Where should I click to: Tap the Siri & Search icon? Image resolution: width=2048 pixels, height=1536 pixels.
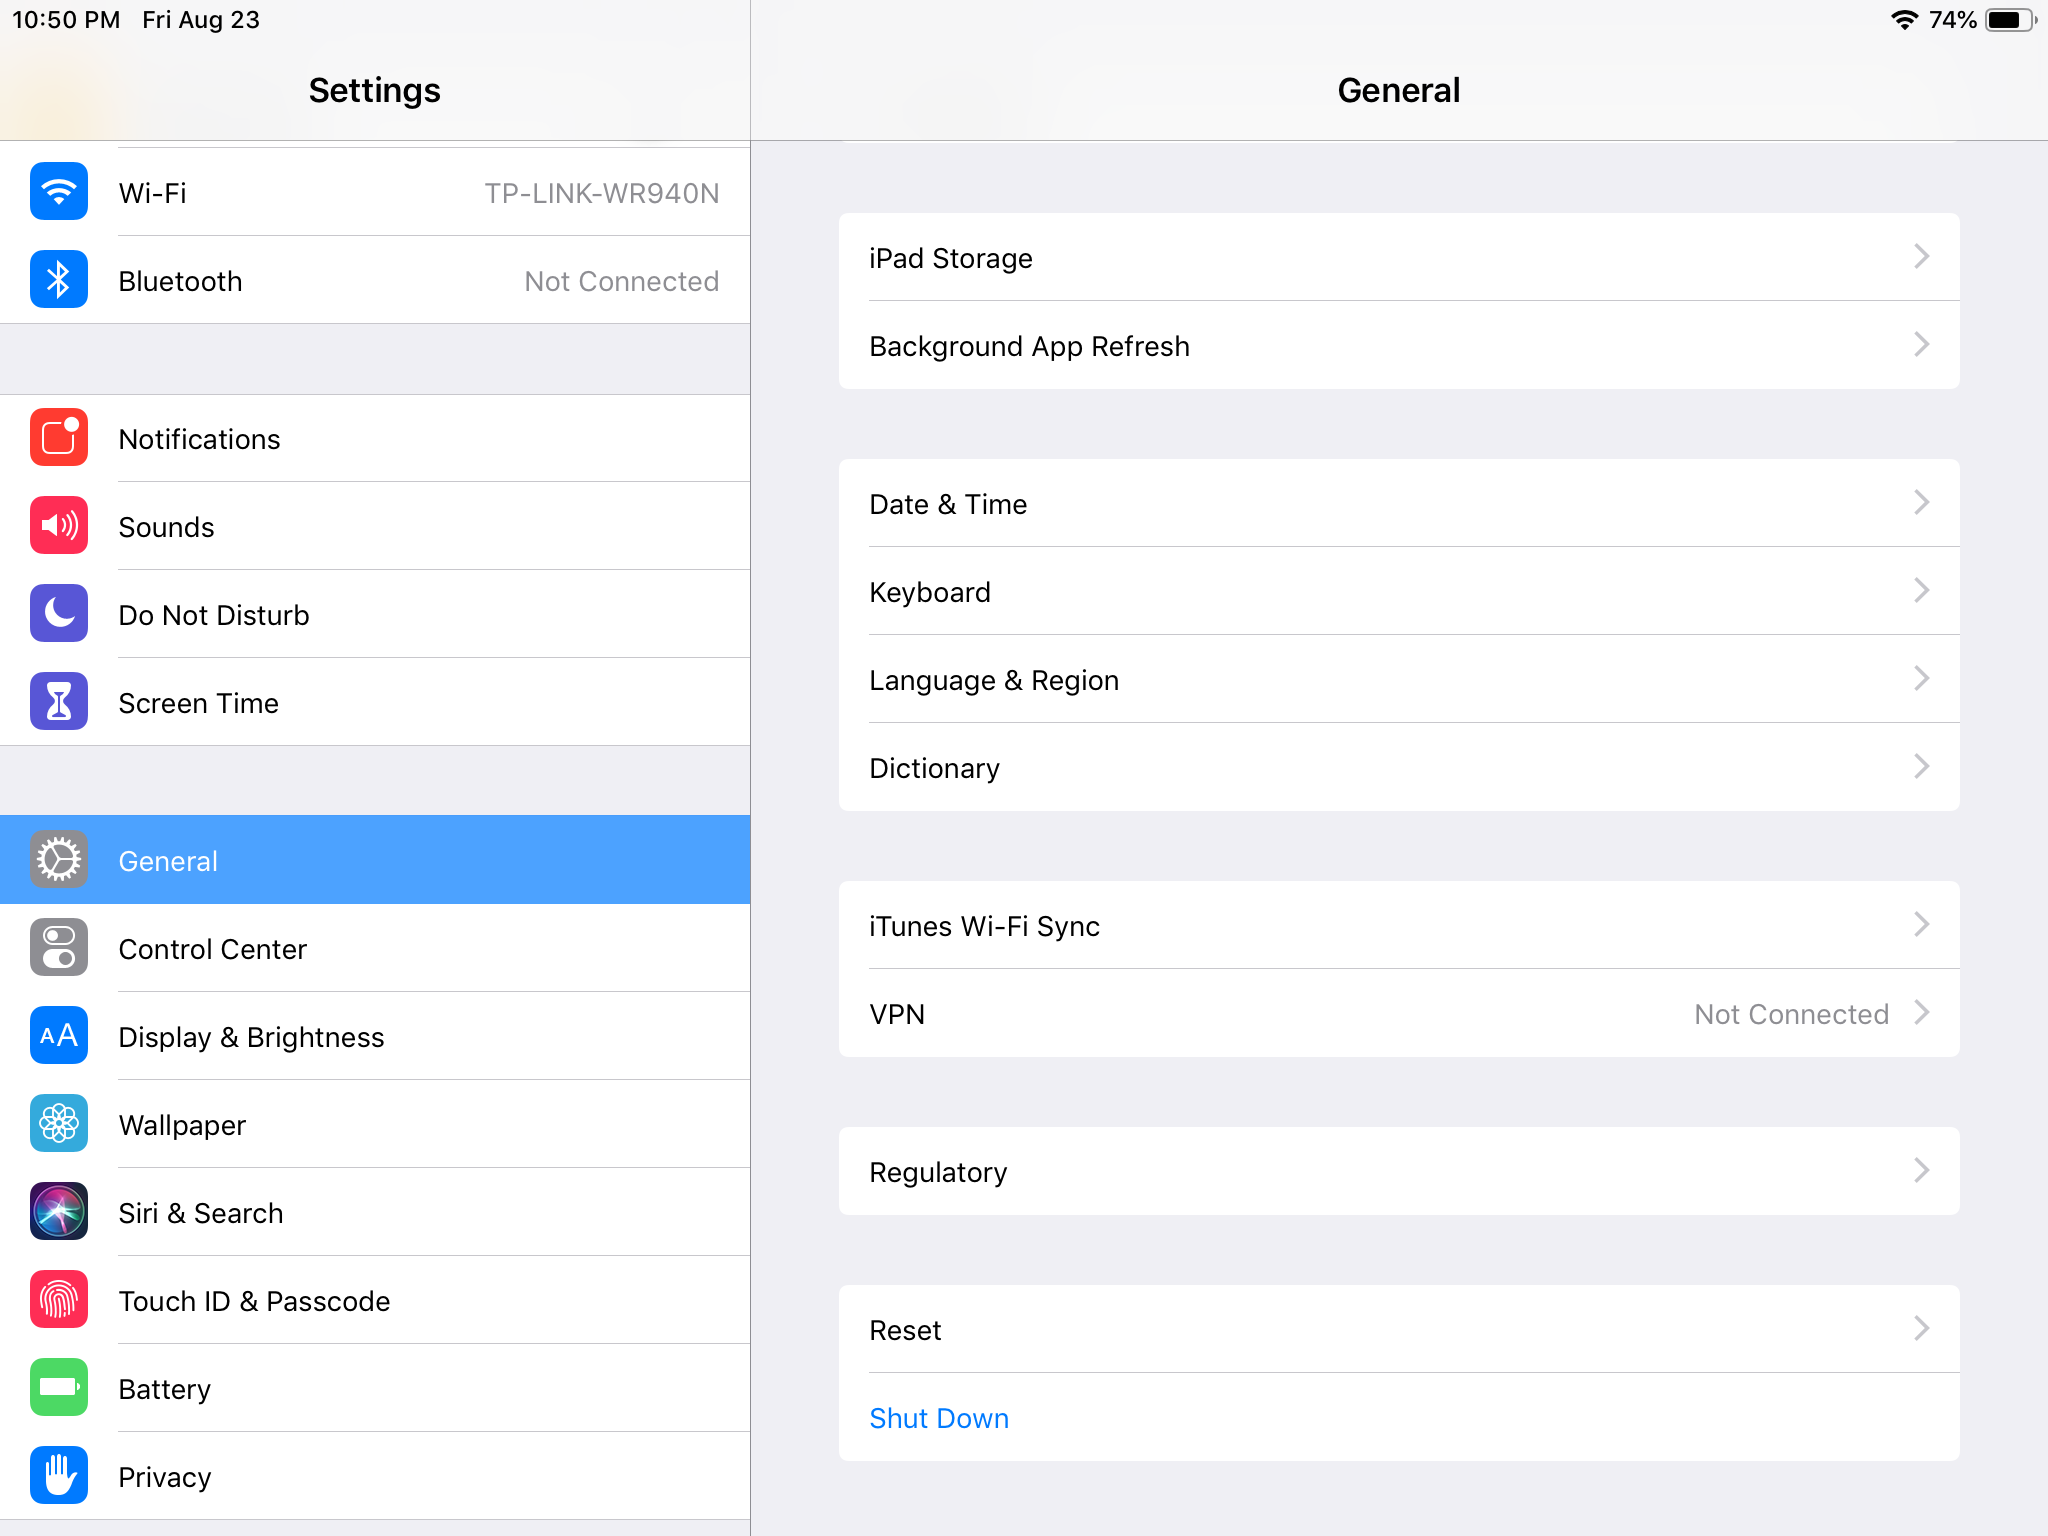coord(59,1212)
